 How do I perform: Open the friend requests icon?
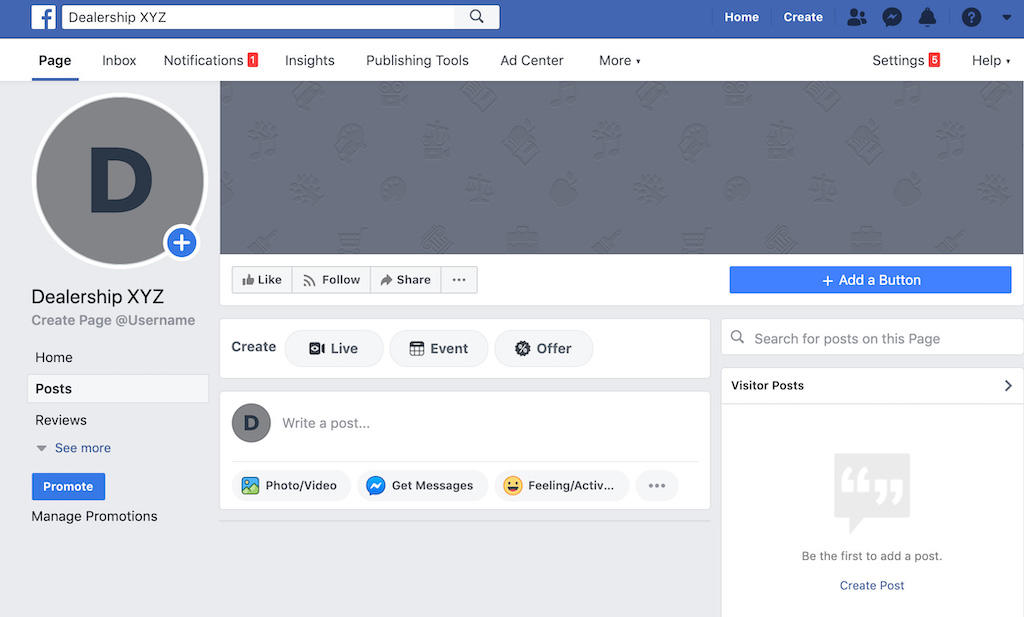click(857, 17)
